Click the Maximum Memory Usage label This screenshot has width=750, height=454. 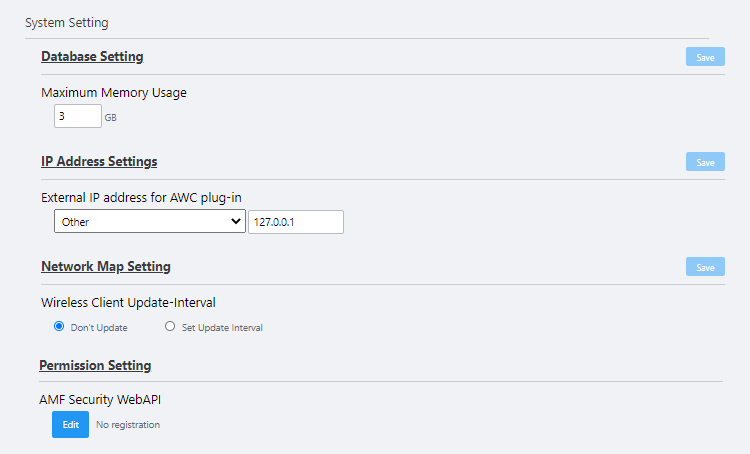[x=114, y=93]
